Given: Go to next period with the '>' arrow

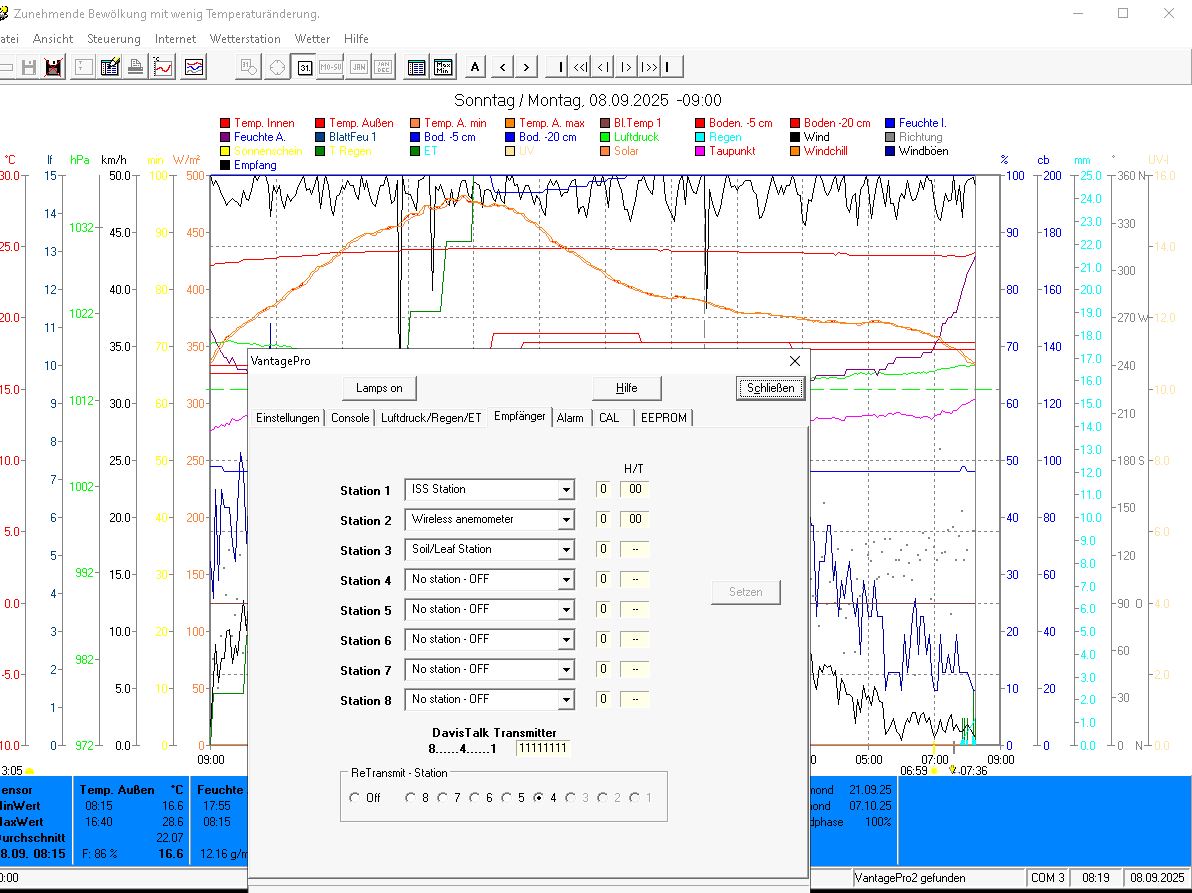Looking at the screenshot, I should coord(526,67).
